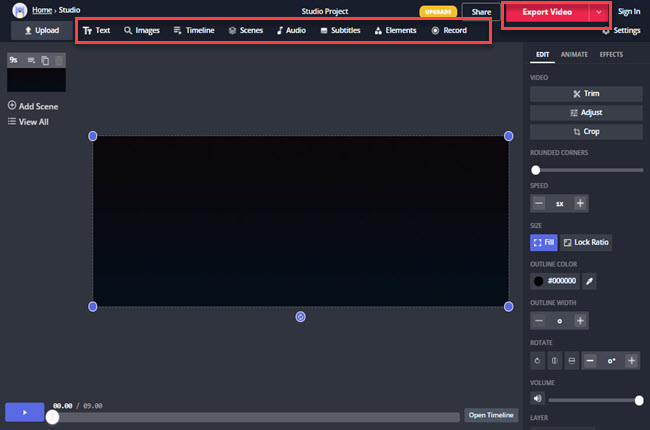
Task: Click the Share button
Action: 481,12
